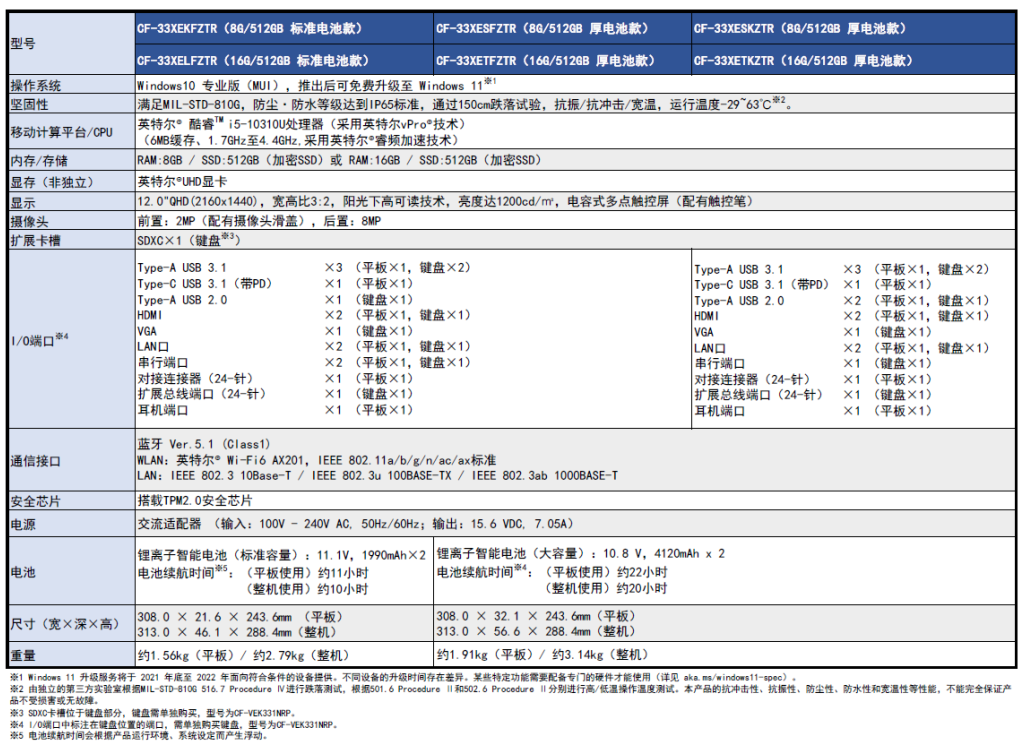1025x745 pixels.
Task: Click footnote ※1 about Windows 11 upgrade
Action: point(404,678)
